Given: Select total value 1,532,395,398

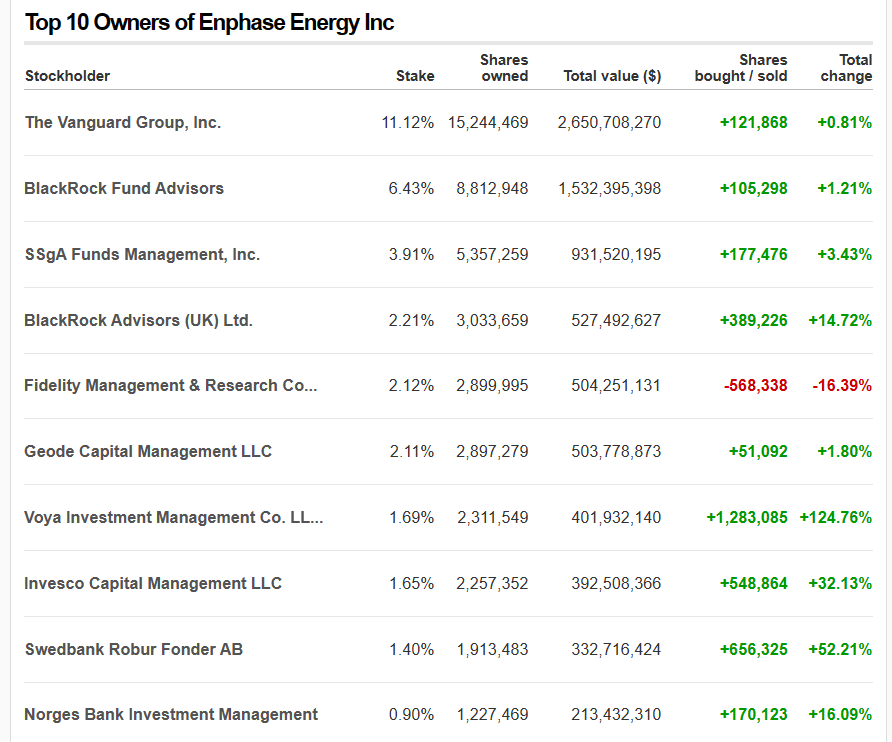Looking at the screenshot, I should [x=610, y=188].
